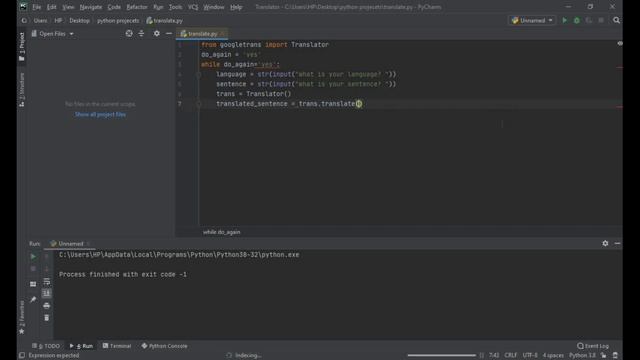The height and width of the screenshot is (360, 640).
Task: Open the Refactor menu
Action: pos(137,7)
